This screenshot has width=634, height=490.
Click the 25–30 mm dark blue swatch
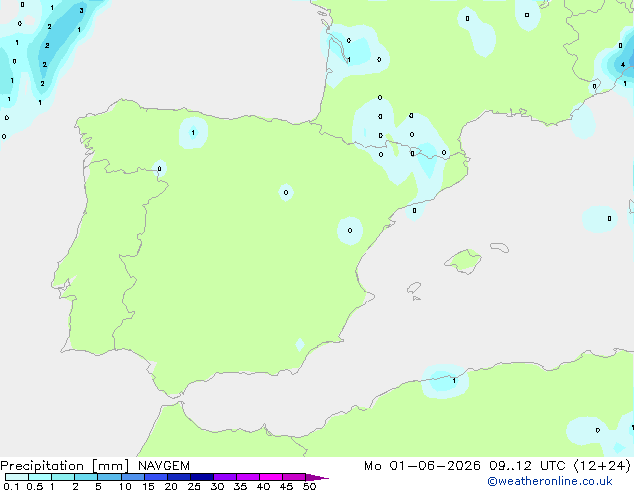tap(201, 477)
